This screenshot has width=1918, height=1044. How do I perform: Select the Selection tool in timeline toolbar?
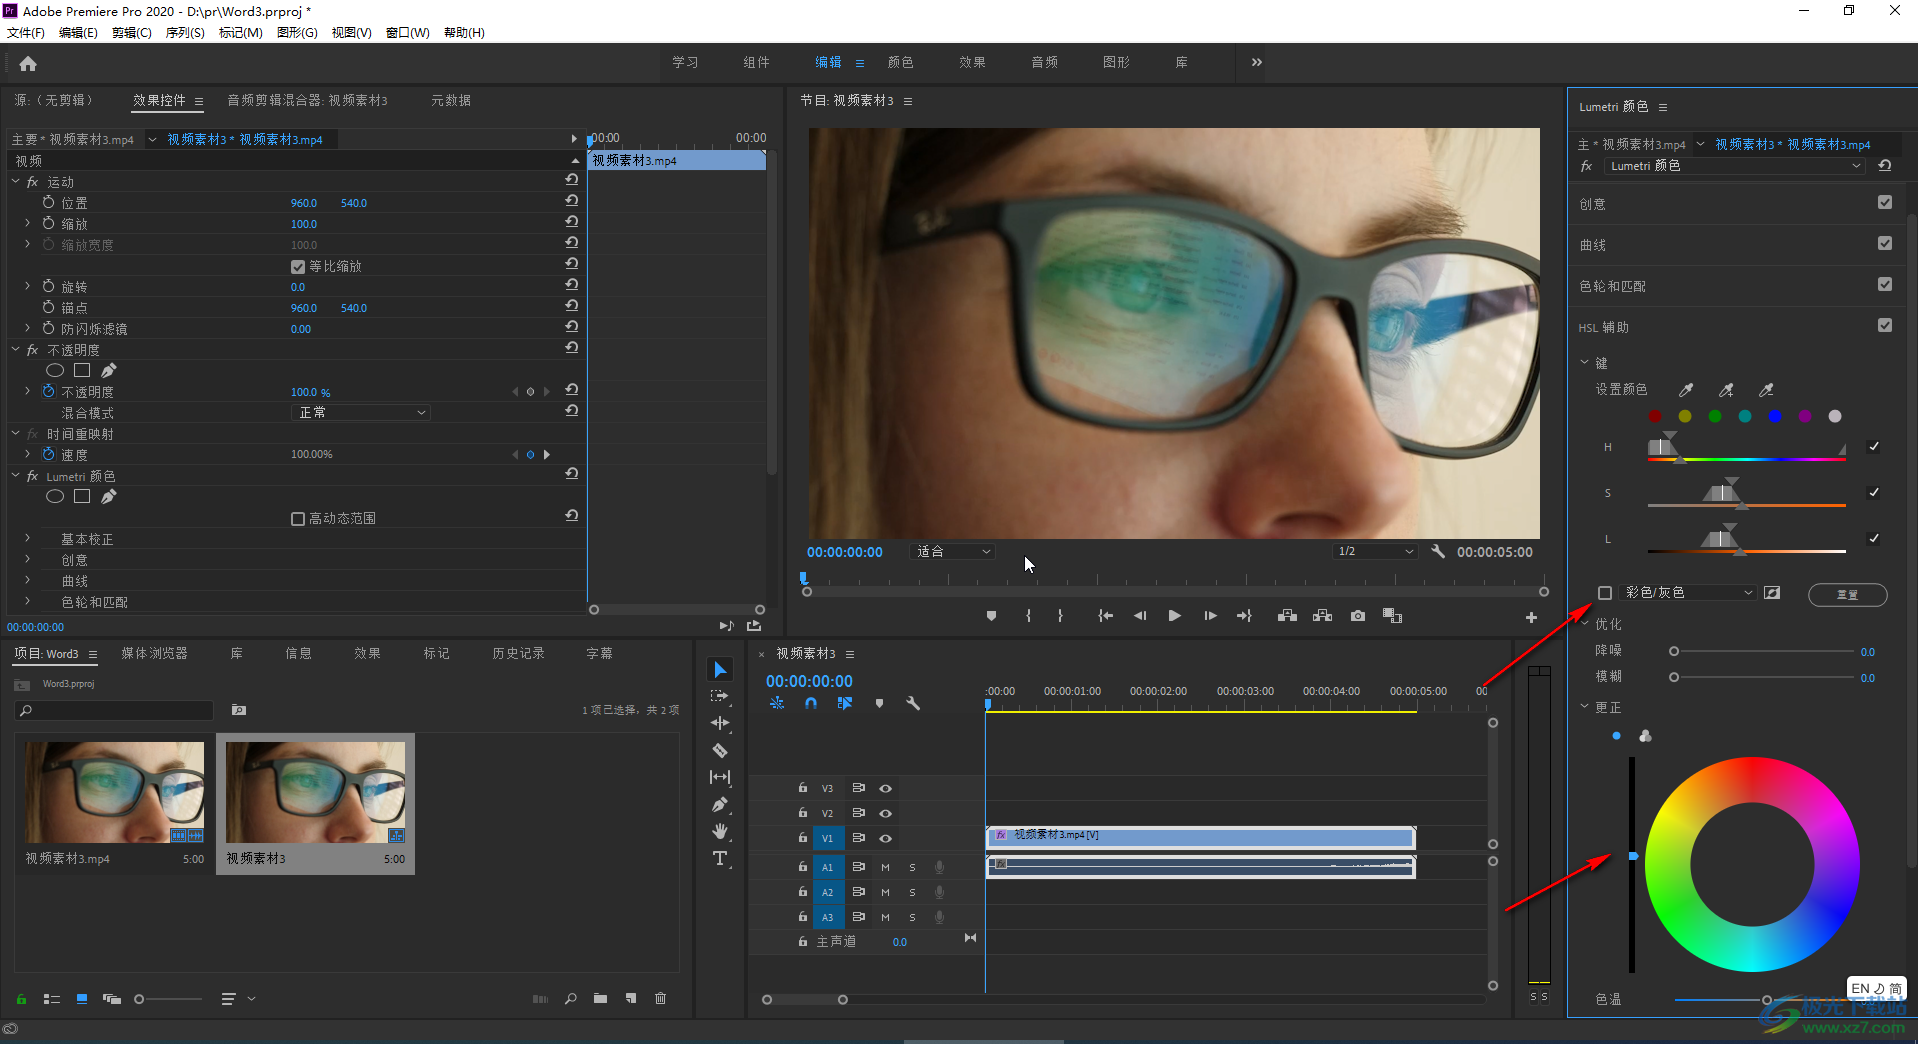click(720, 669)
